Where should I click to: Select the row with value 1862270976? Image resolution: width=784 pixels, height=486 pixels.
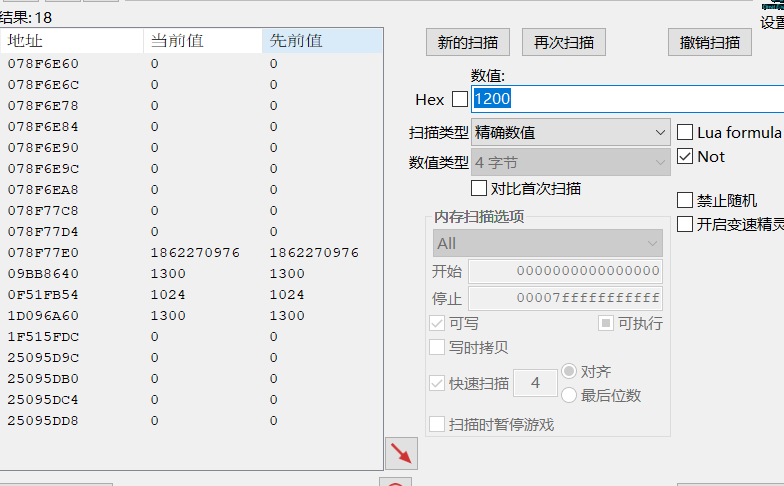tap(194, 252)
